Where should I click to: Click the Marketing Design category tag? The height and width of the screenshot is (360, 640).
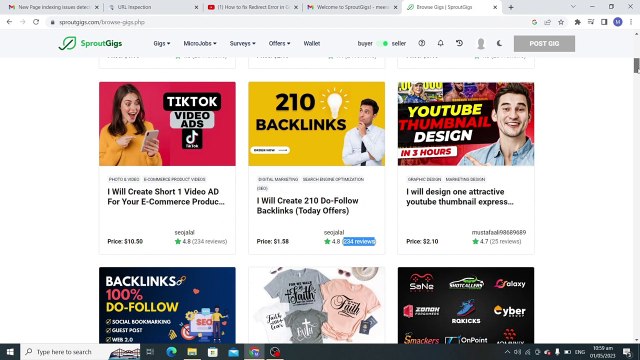pyautogui.click(x=465, y=179)
